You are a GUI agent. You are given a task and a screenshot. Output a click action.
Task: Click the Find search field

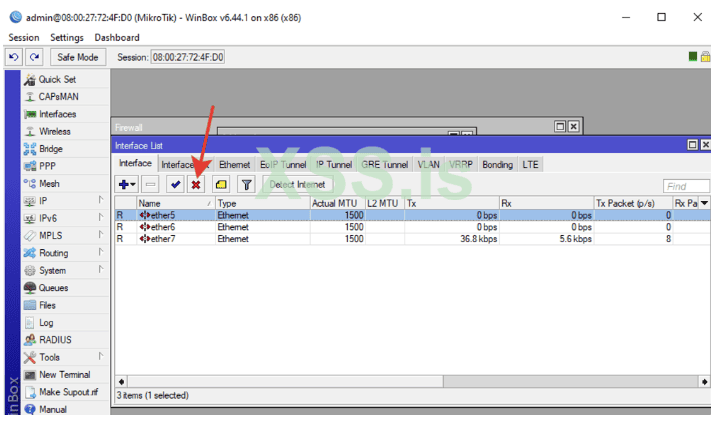click(686, 186)
